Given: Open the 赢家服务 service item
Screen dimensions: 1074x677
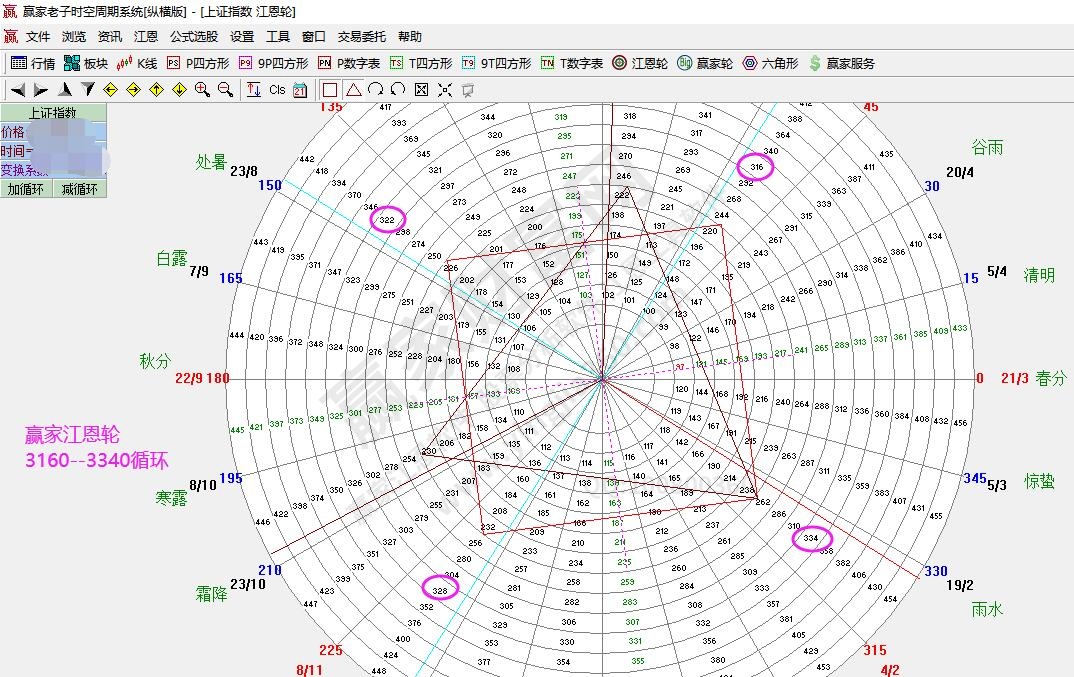Looking at the screenshot, I should 841,63.
